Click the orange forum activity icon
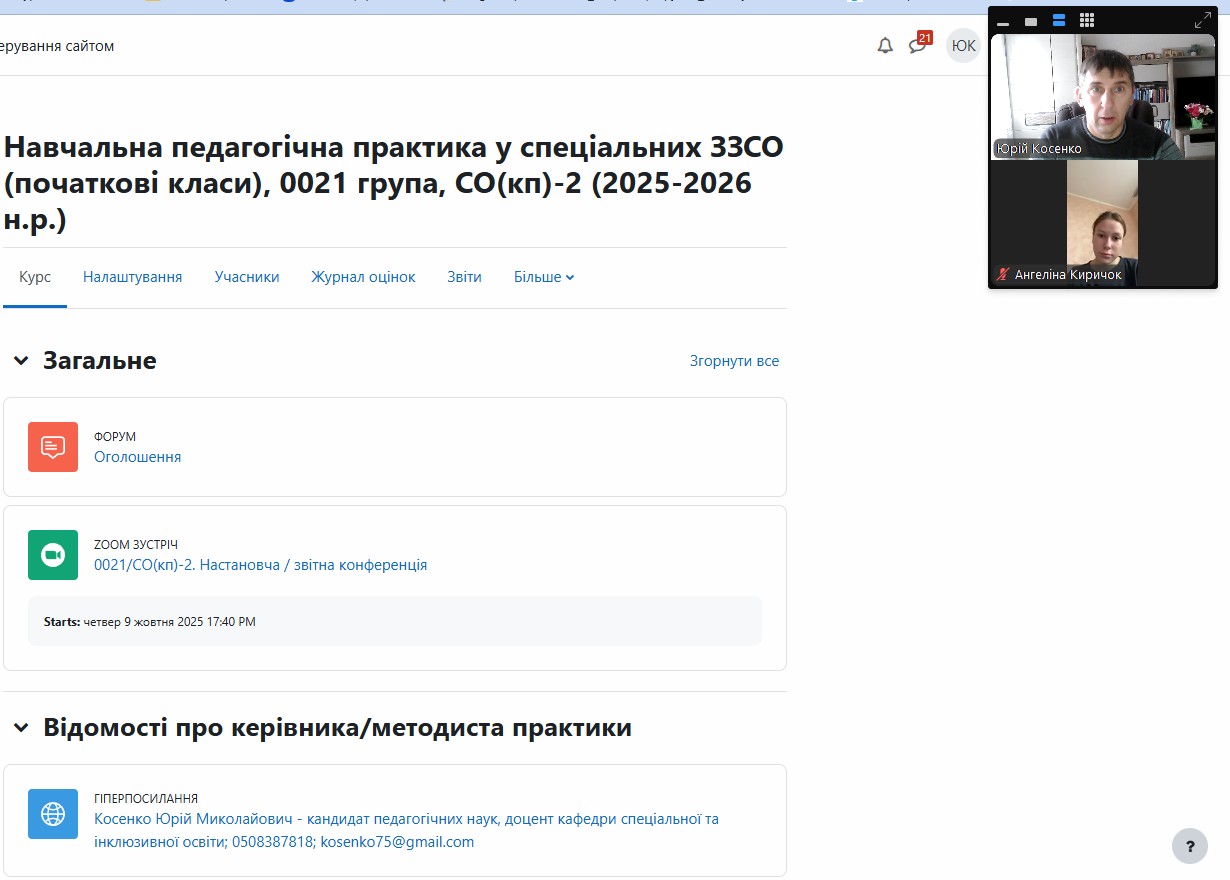This screenshot has width=1230, height=880. pos(53,447)
